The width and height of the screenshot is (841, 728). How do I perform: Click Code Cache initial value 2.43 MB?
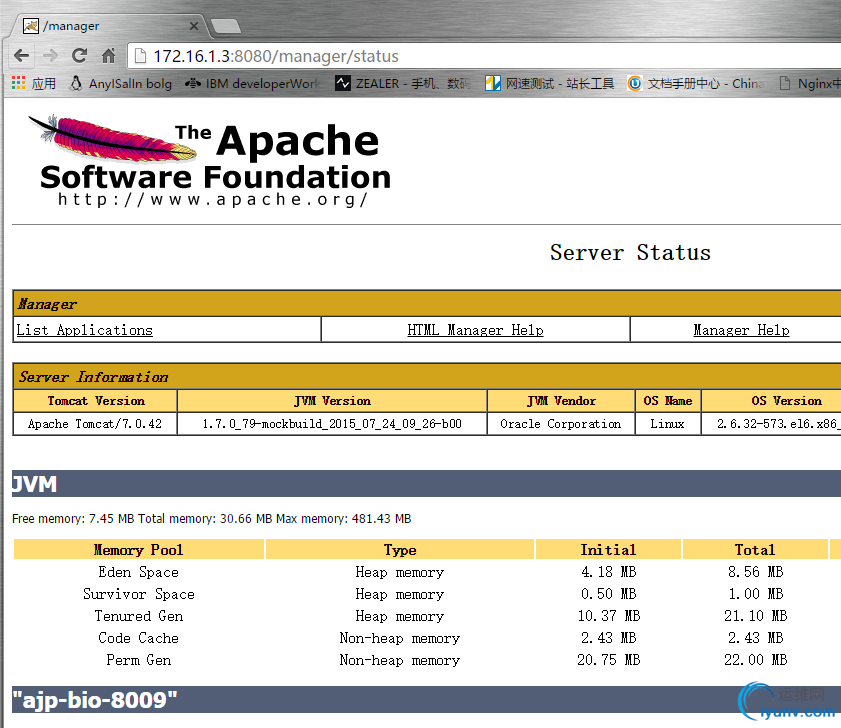608,638
